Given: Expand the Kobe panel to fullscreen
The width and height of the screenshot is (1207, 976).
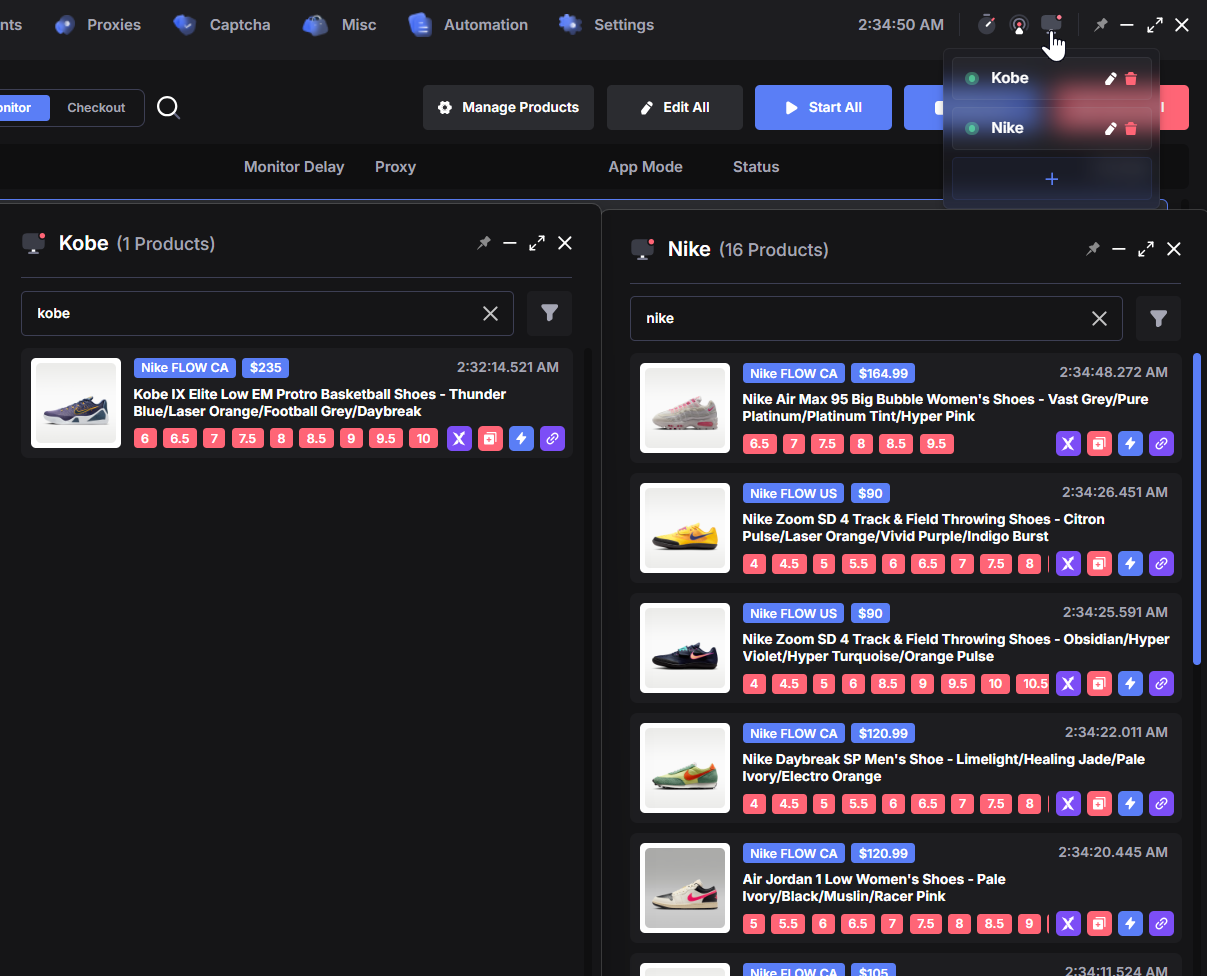Looking at the screenshot, I should (537, 243).
